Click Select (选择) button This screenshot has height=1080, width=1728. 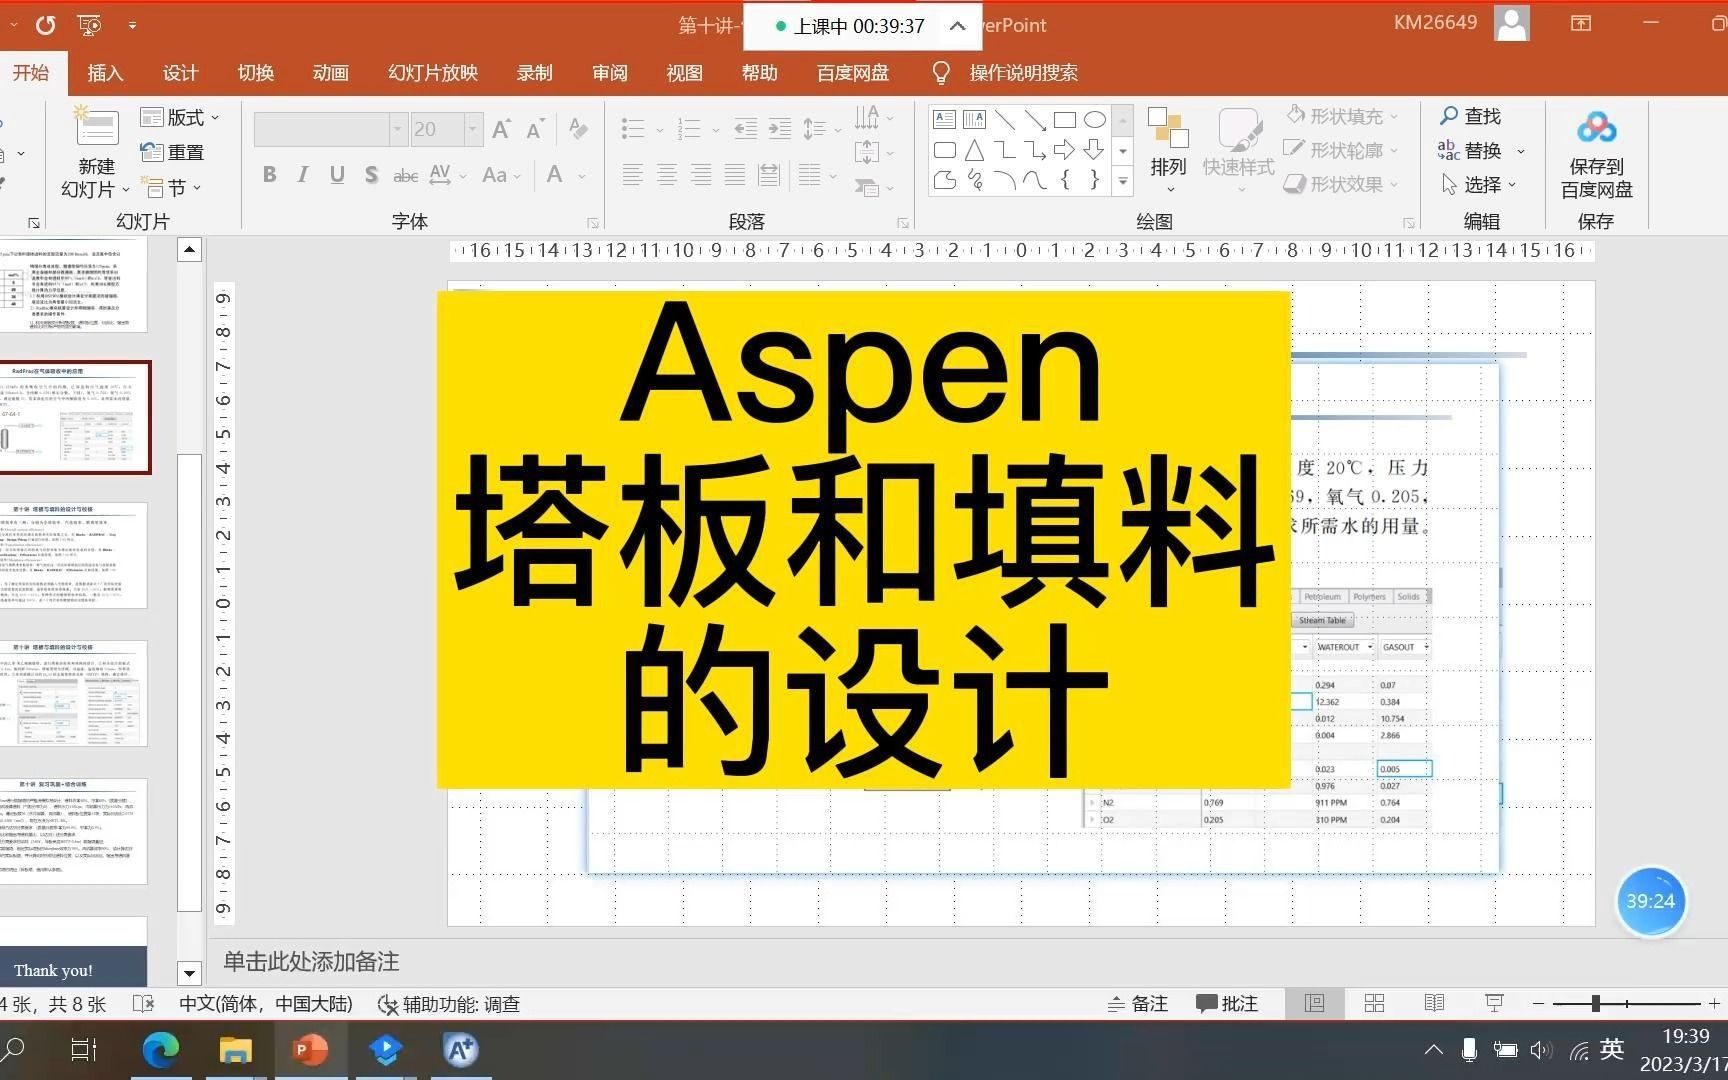(1480, 184)
